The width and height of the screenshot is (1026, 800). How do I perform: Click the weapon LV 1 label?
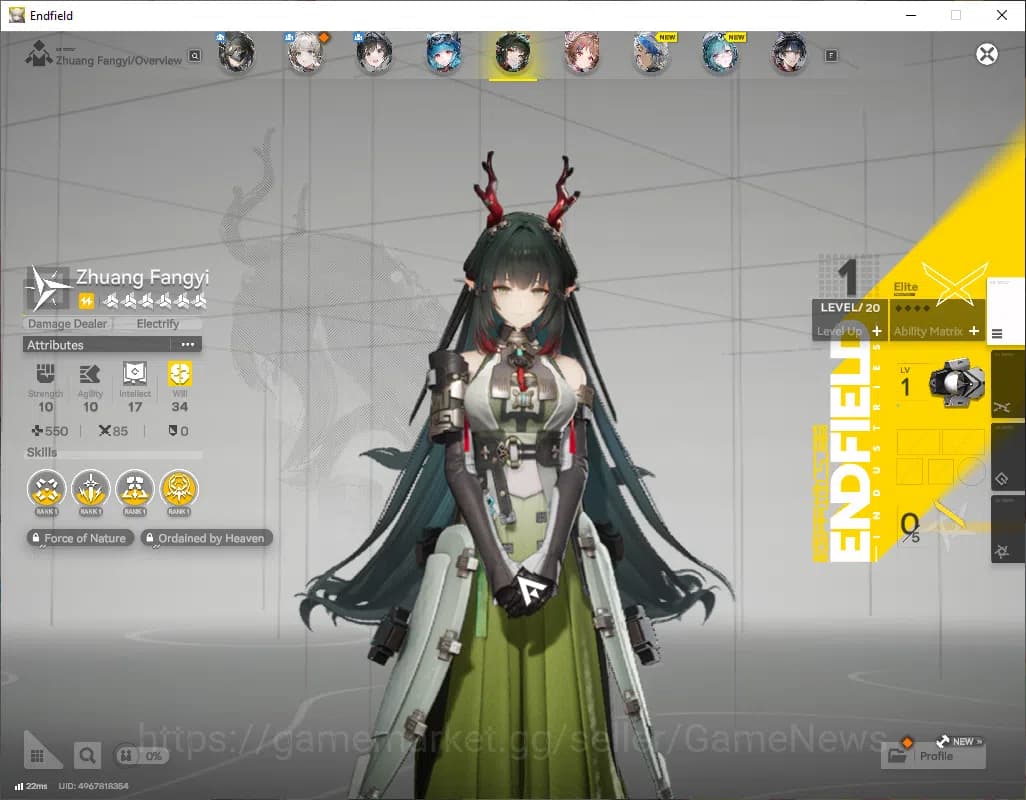pos(906,381)
